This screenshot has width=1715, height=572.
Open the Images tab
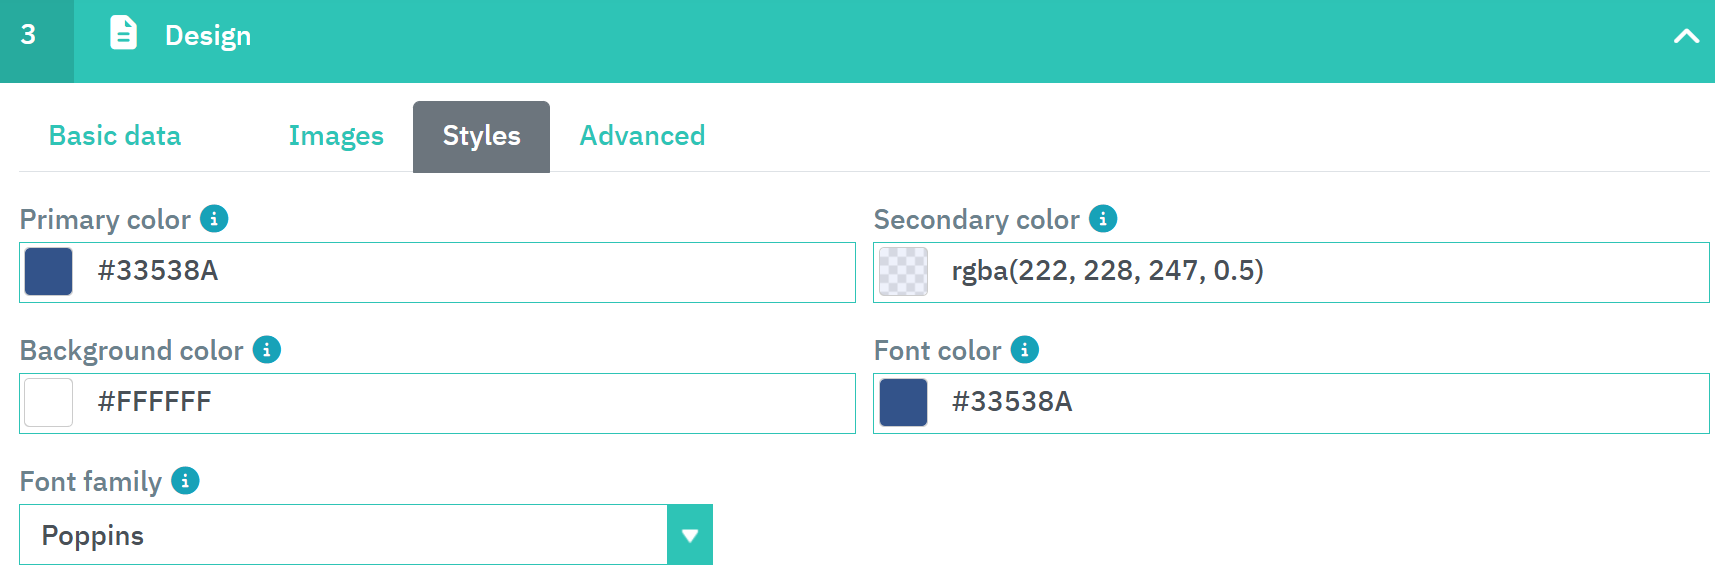[x=336, y=136]
